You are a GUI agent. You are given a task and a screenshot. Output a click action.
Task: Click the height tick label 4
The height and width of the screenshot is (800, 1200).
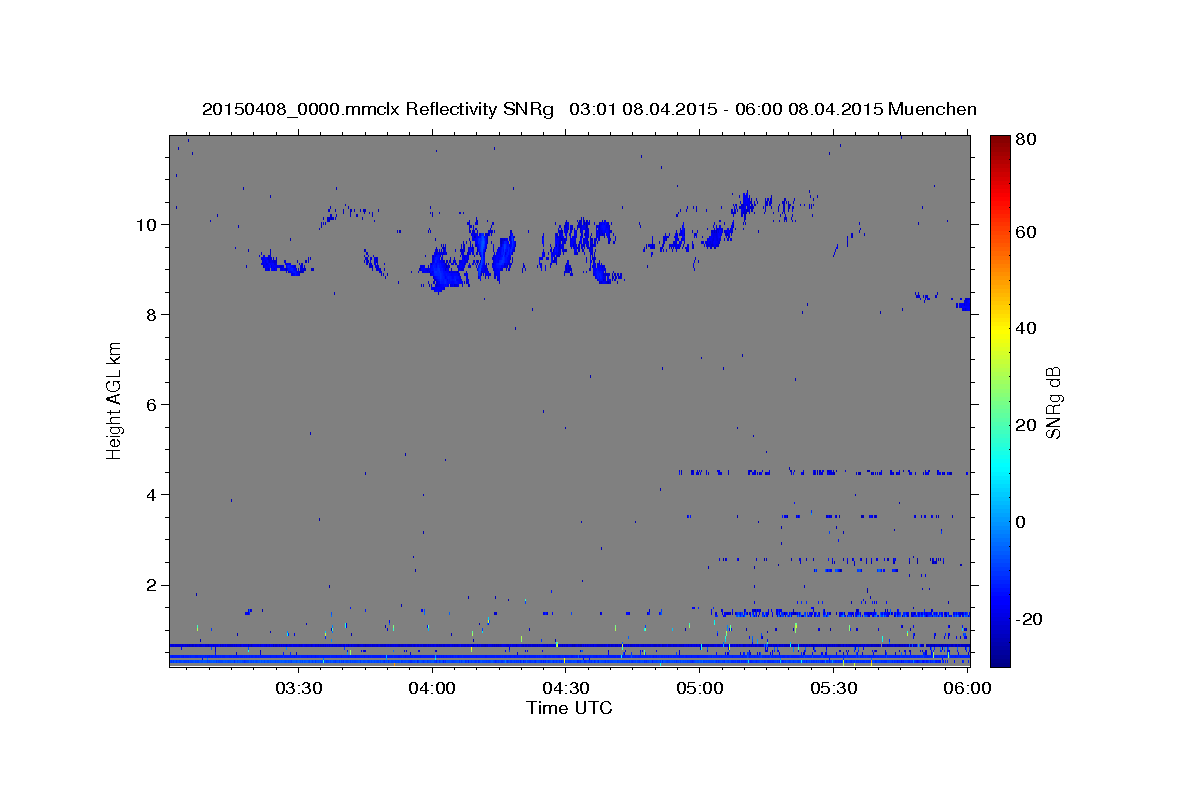pyautogui.click(x=151, y=495)
